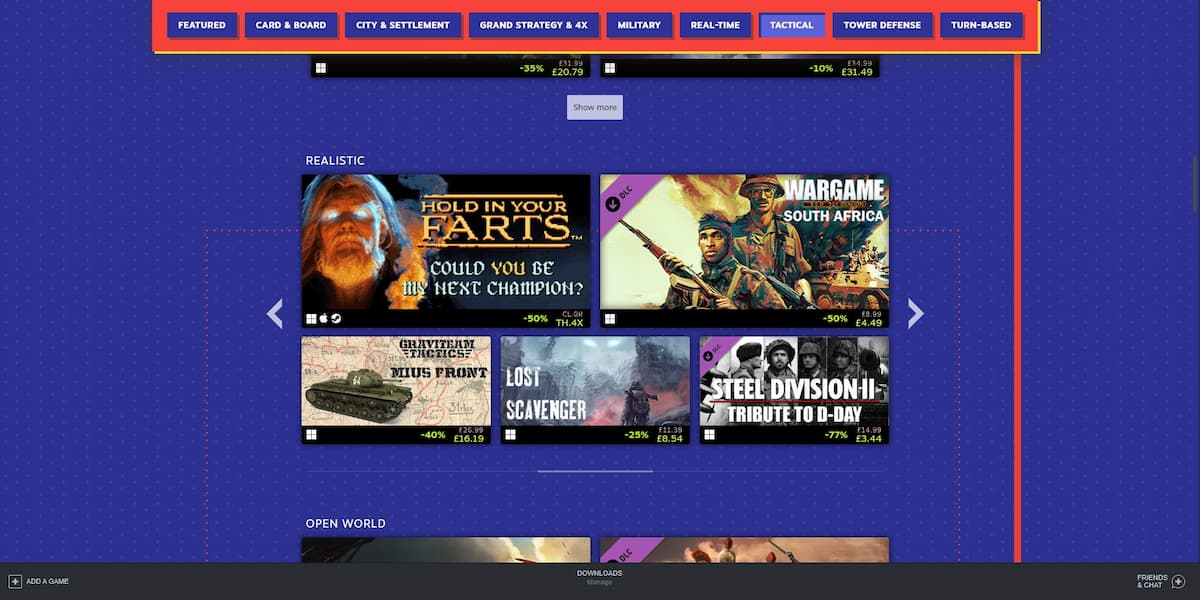Click the Apple platform icon on Hold In Your Farts
The width and height of the screenshot is (1200, 600).
coord(324,319)
